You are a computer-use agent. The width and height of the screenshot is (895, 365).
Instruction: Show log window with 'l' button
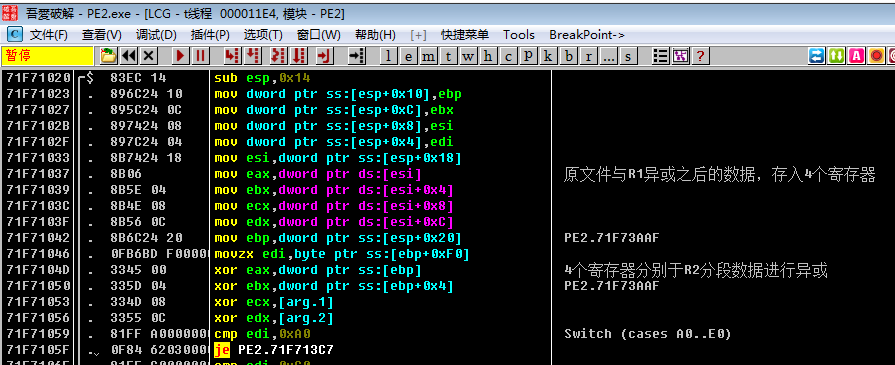[x=388, y=56]
